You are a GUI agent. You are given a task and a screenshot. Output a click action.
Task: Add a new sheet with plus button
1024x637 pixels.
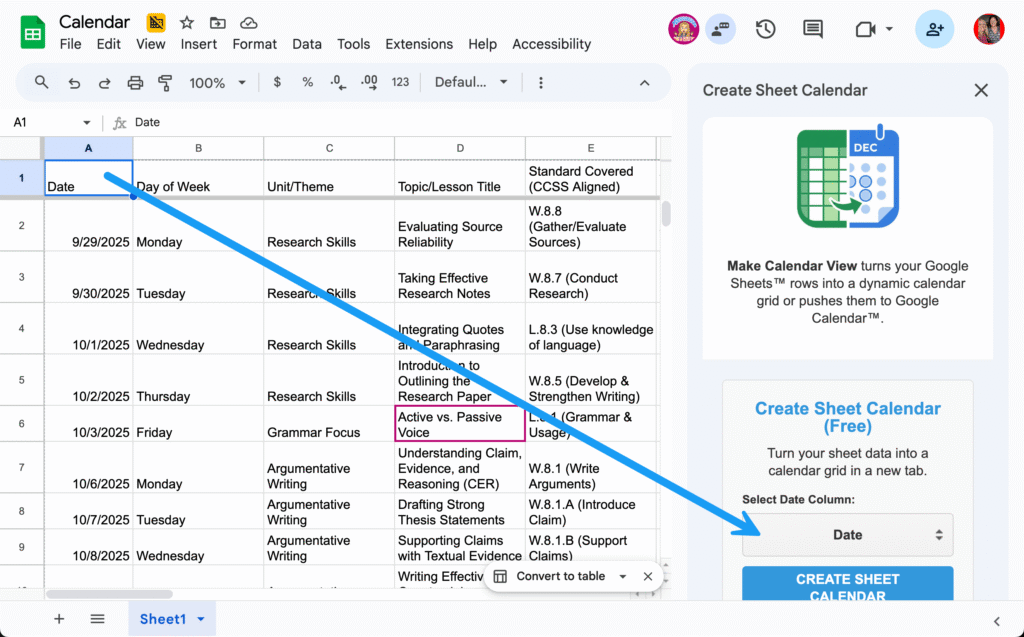point(59,619)
